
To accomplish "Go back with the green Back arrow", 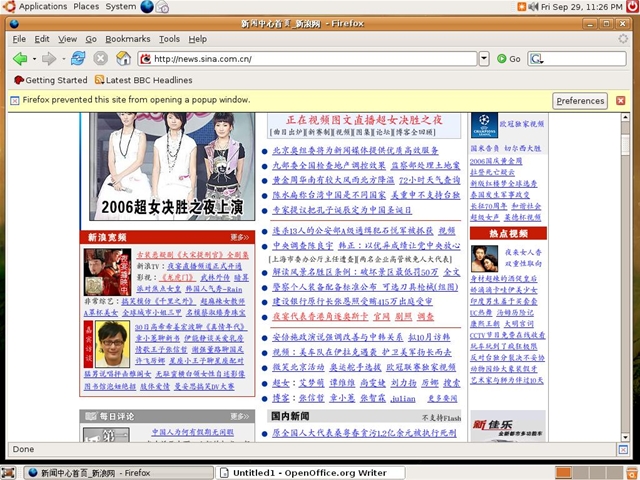I will click(x=20, y=59).
